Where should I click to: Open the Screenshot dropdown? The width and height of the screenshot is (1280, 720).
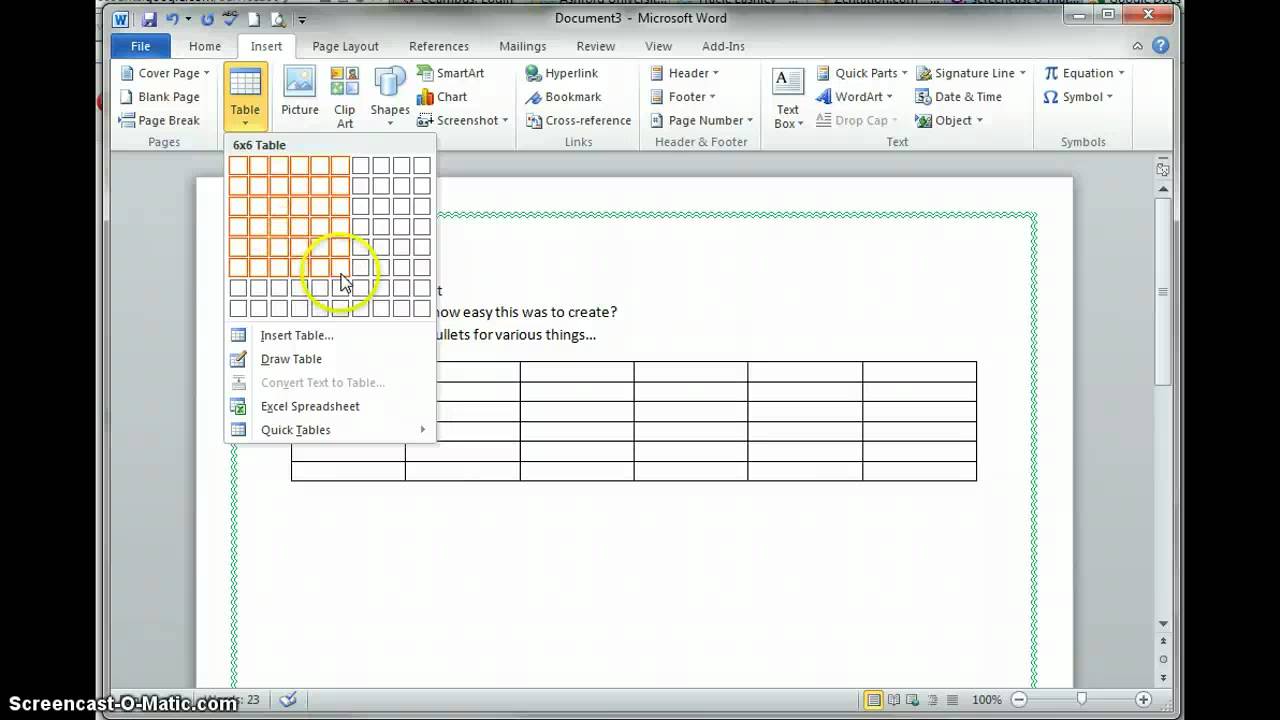point(463,120)
